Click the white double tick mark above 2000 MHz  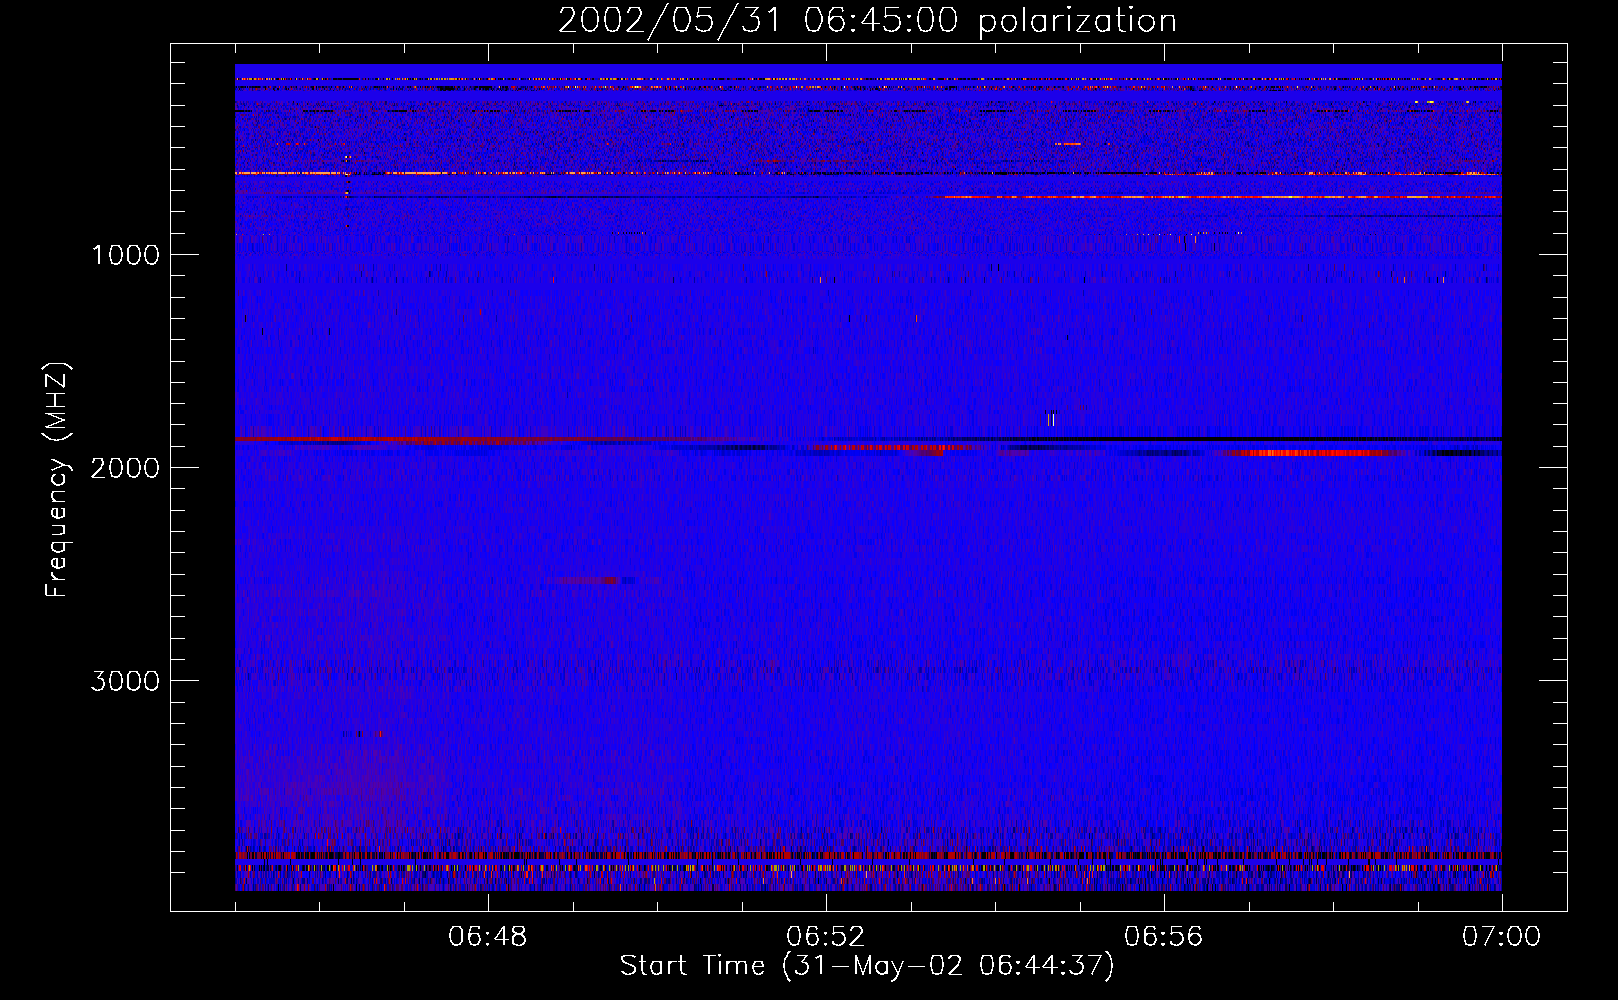[x=1050, y=420]
